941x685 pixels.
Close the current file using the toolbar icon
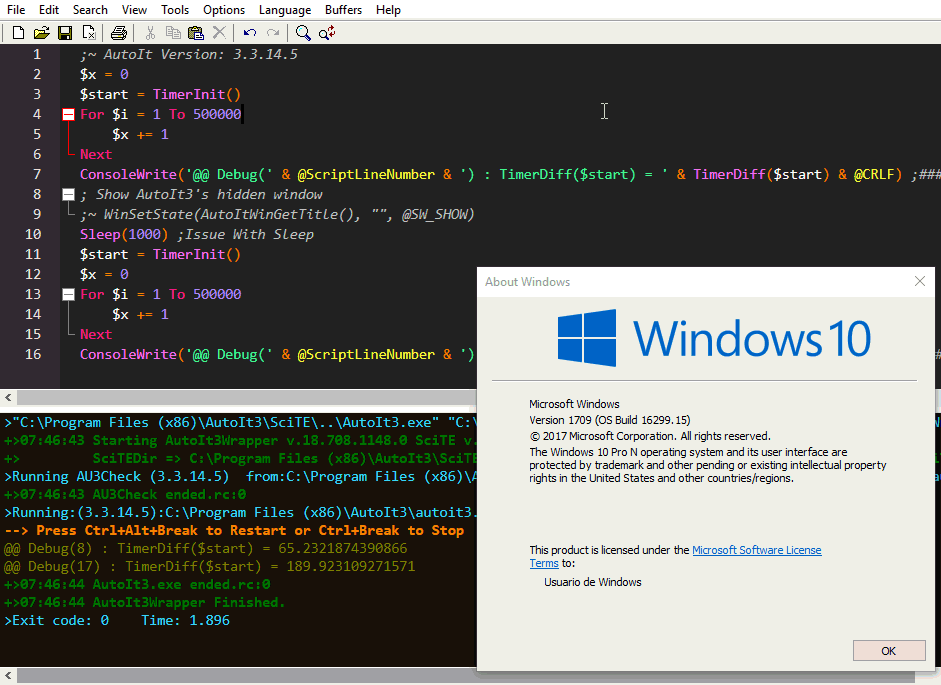[89, 32]
